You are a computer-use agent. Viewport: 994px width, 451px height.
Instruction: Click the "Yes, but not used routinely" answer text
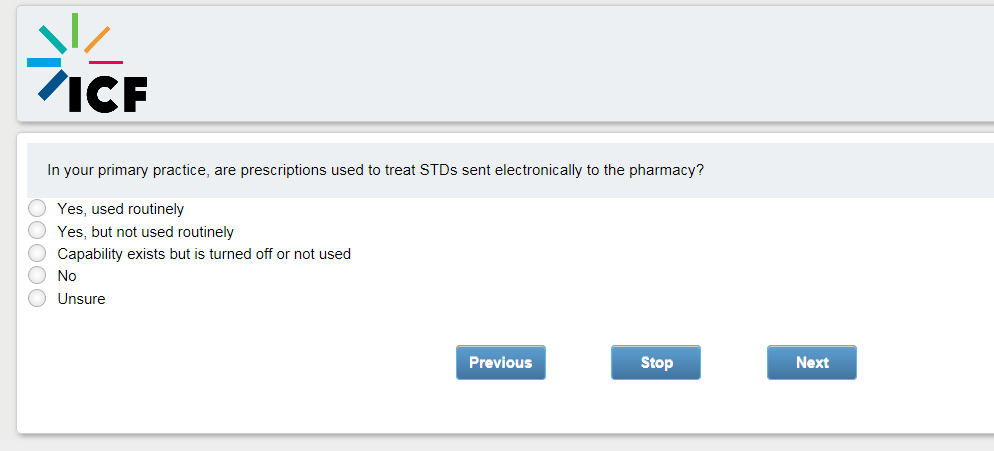145,232
